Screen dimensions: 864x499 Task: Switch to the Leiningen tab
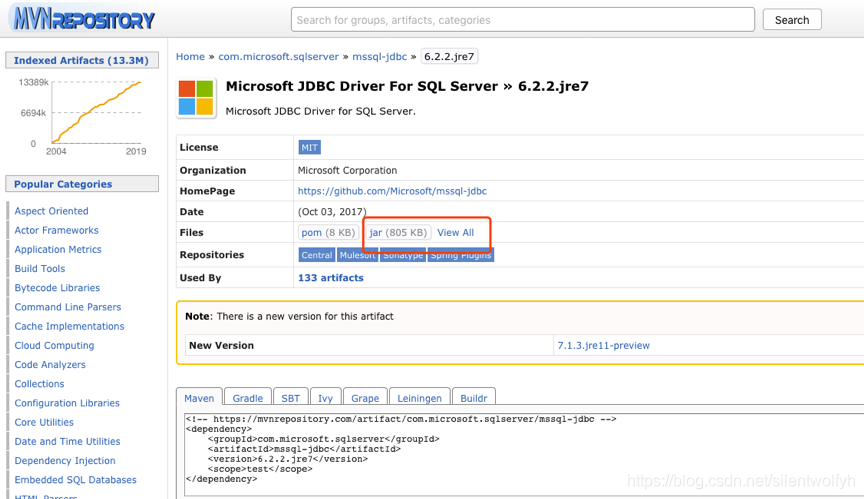tap(419, 398)
